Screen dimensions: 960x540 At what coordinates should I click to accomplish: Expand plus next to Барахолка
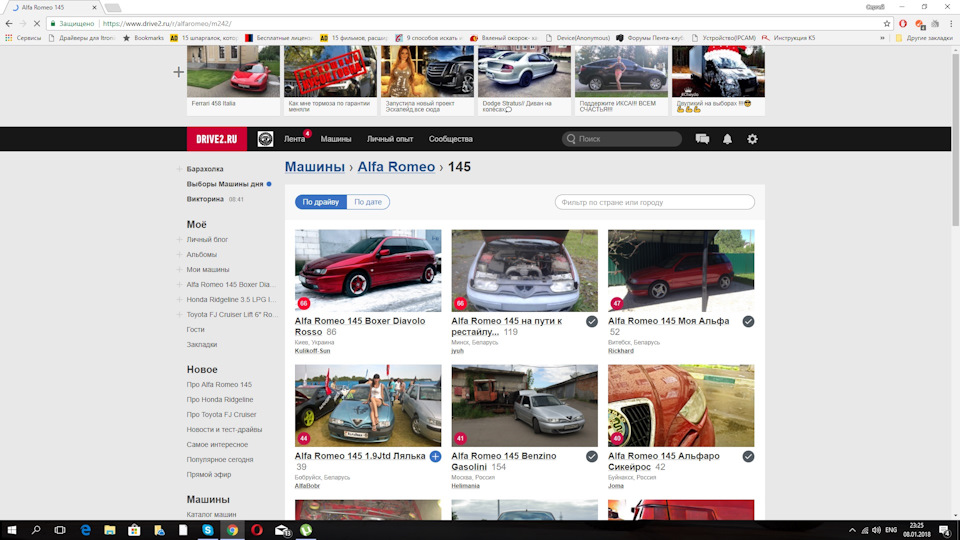[179, 169]
